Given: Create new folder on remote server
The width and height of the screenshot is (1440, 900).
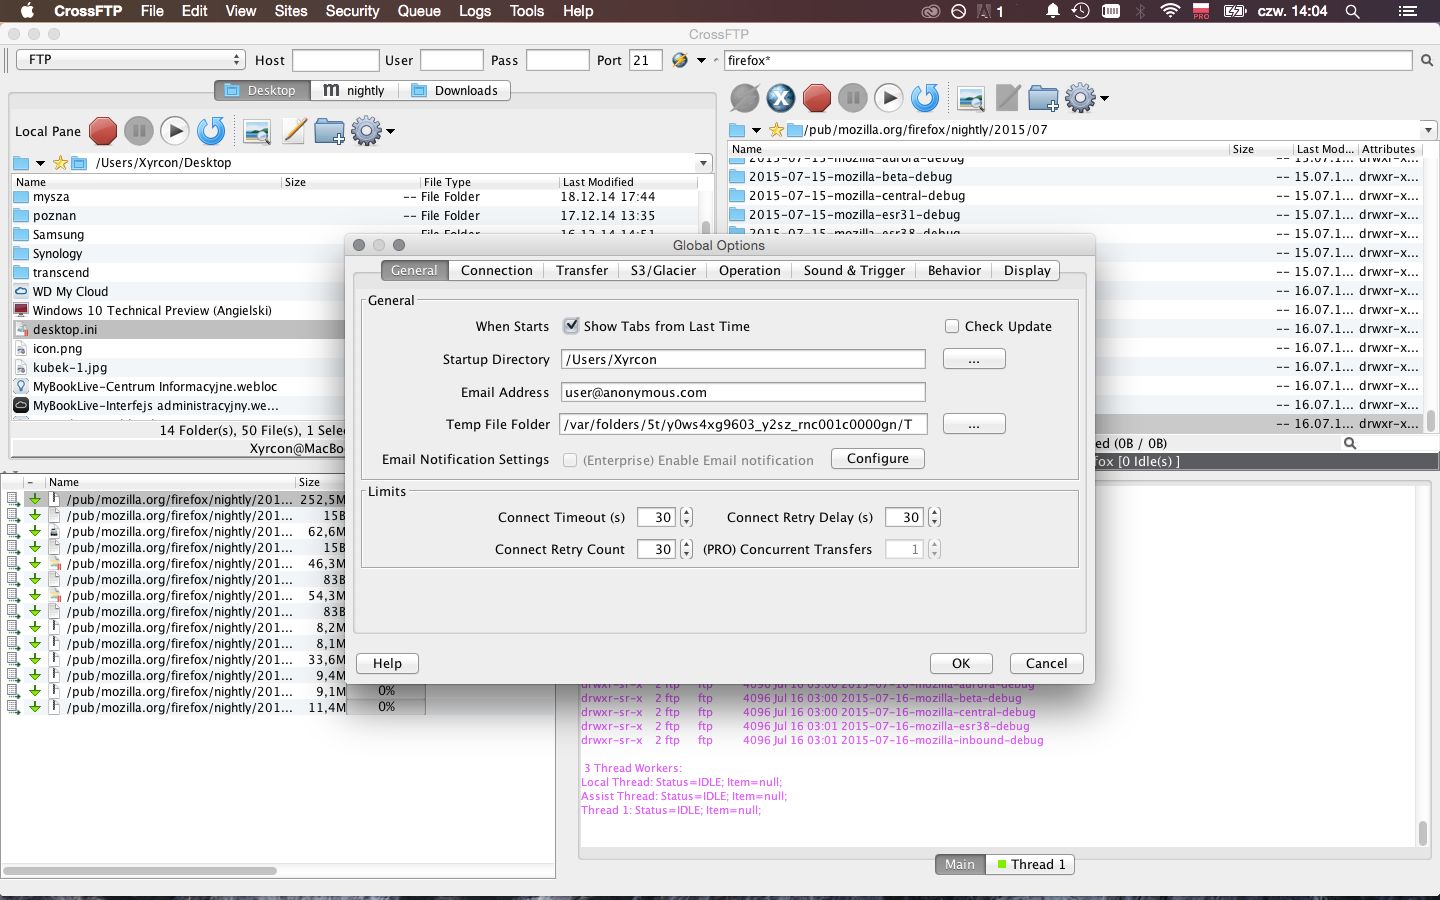Looking at the screenshot, I should [1043, 98].
